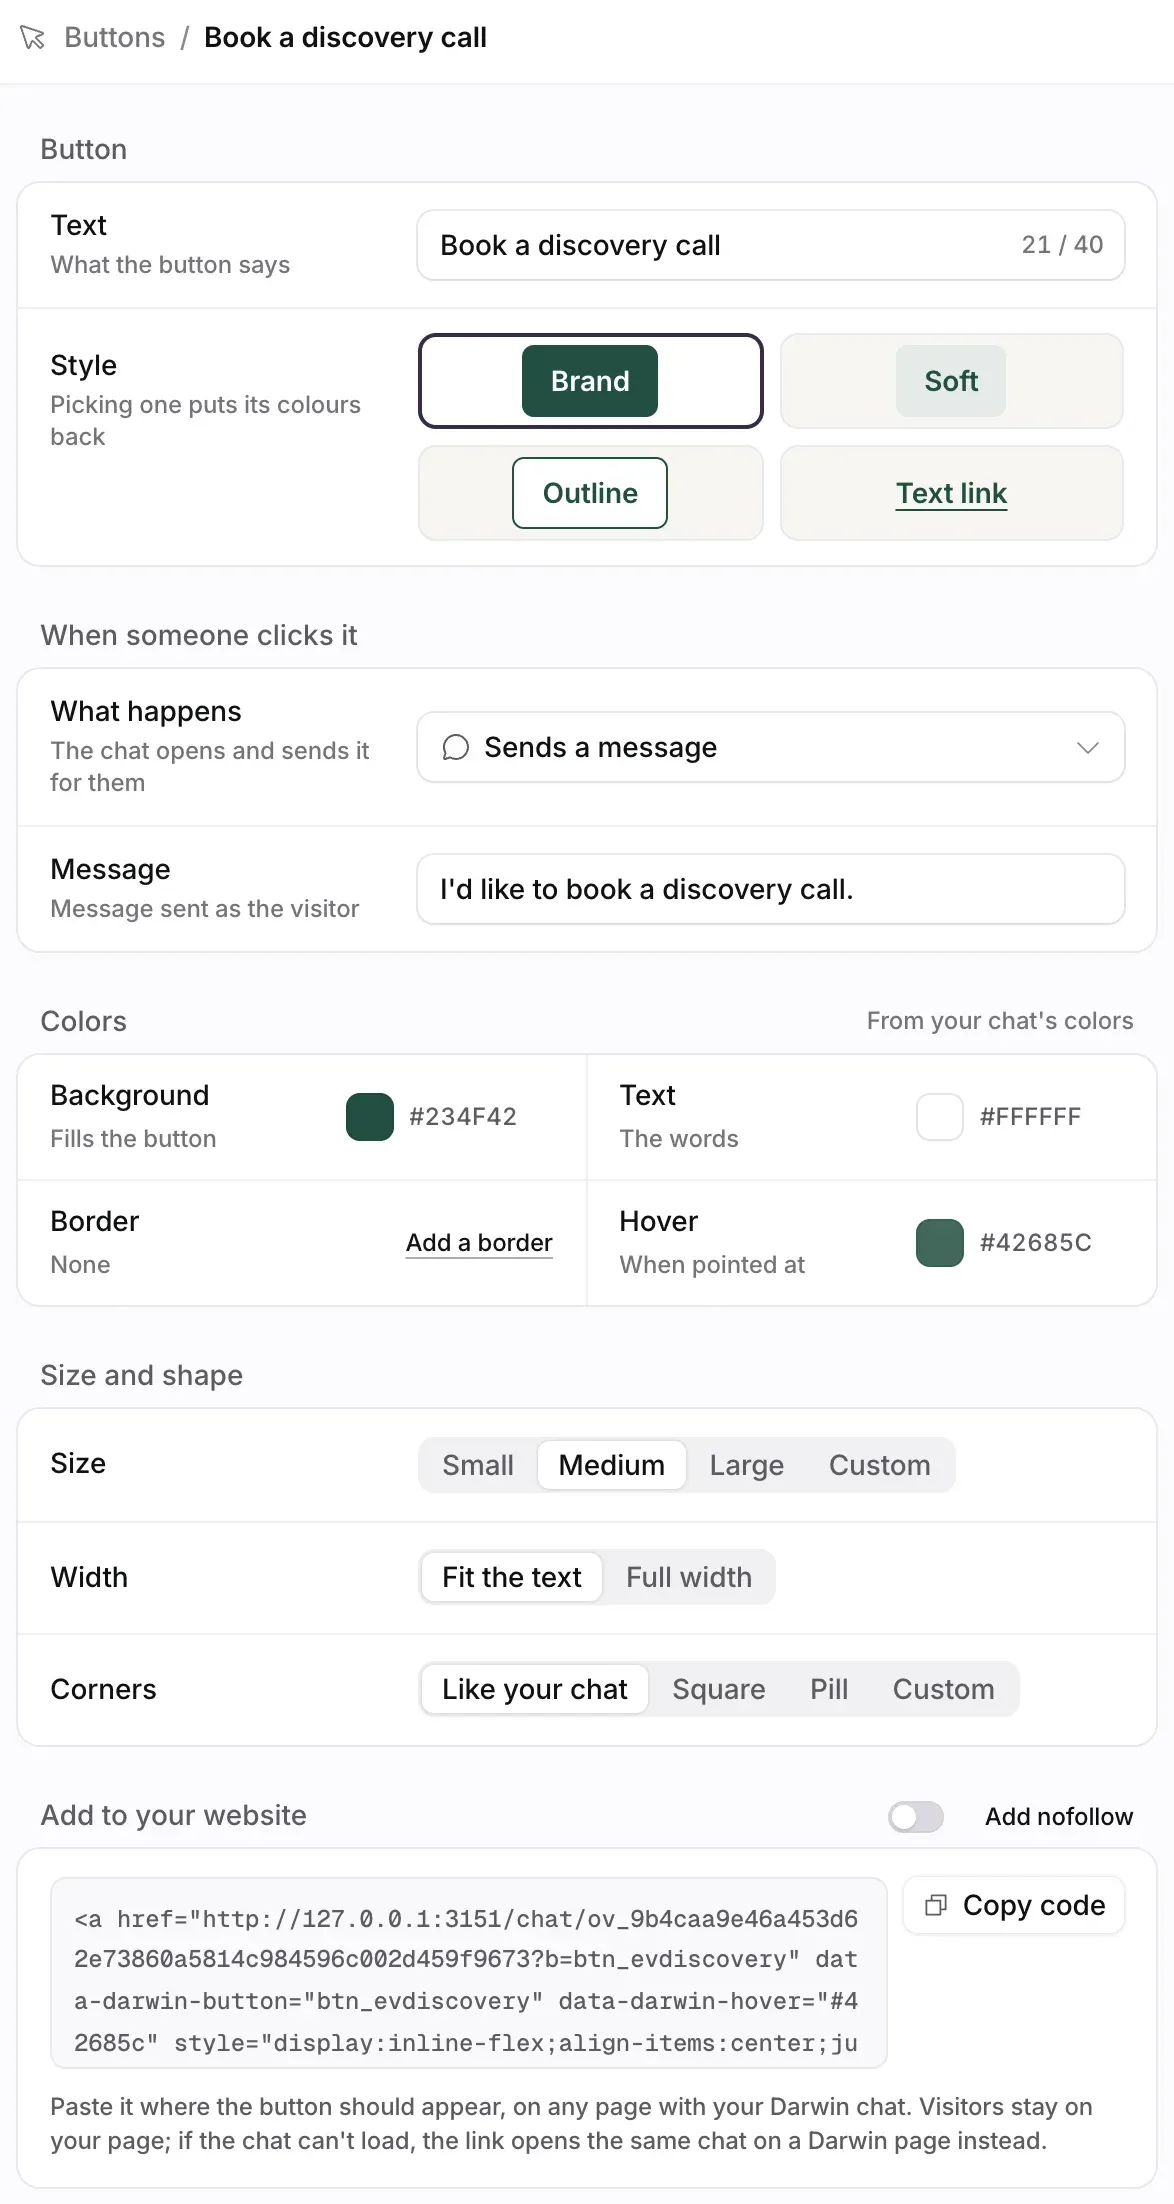The image size is (1174, 2204).
Task: Click the #42685C hover hex value
Action: [1036, 1243]
